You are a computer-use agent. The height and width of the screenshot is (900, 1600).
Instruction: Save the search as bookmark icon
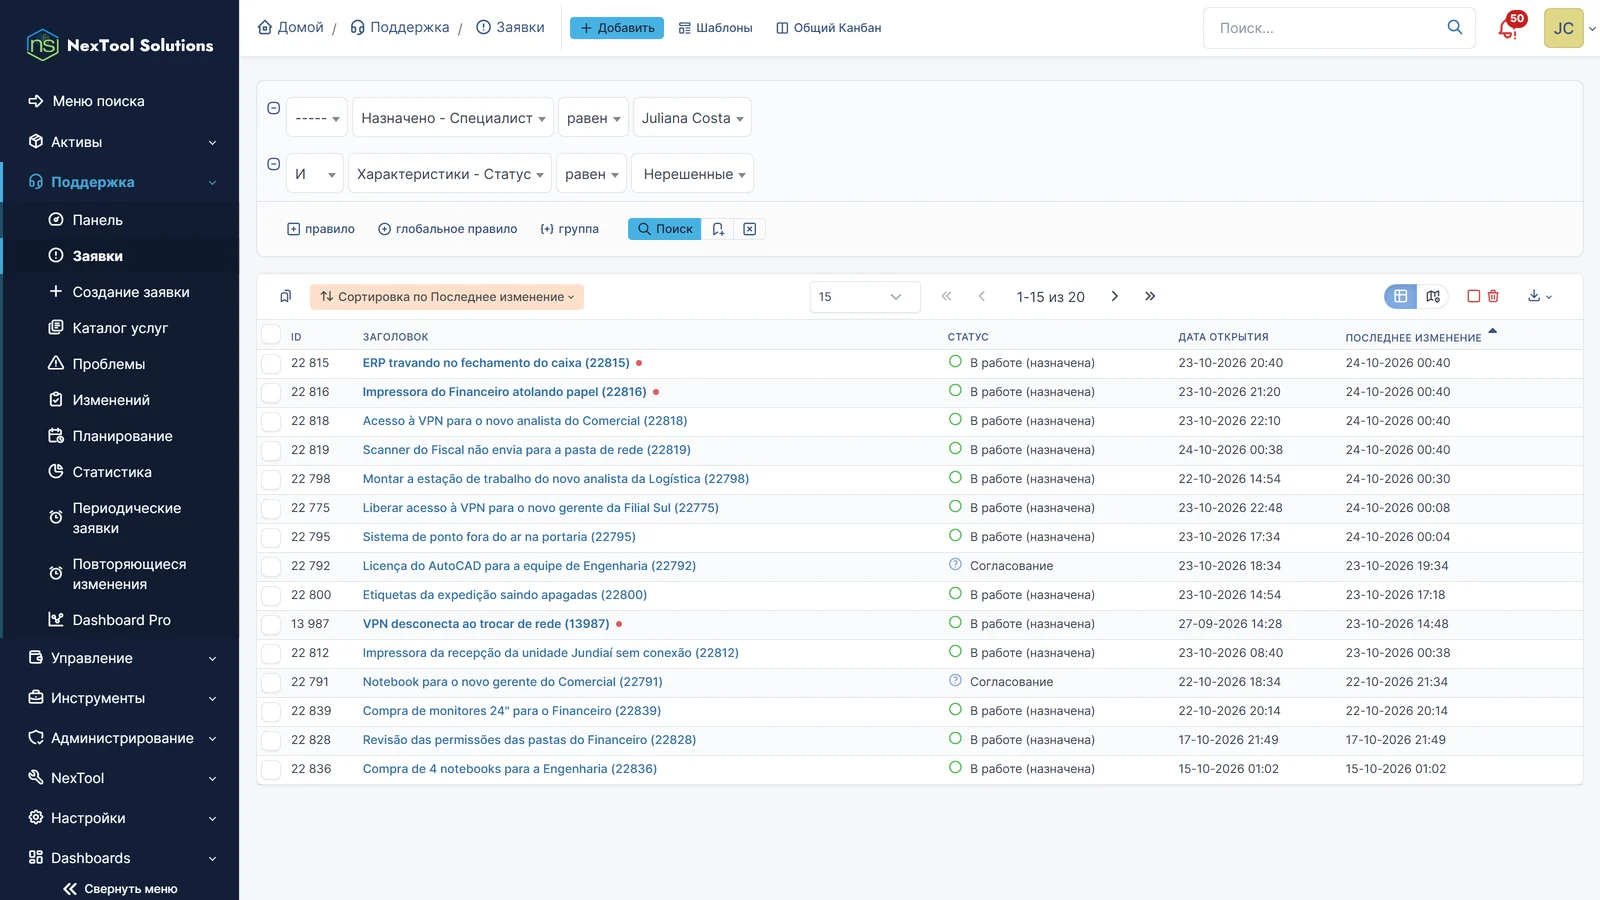(718, 229)
